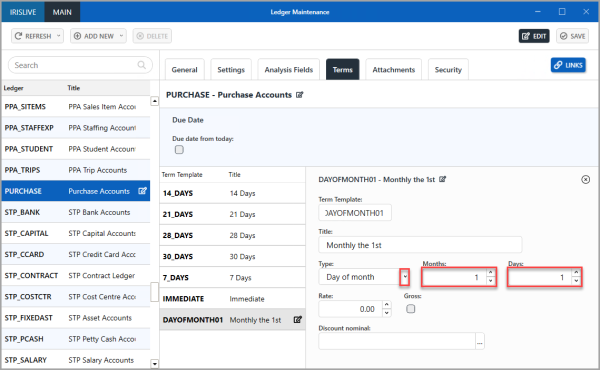Select the STP_COSTCTR ledger row

point(76,297)
